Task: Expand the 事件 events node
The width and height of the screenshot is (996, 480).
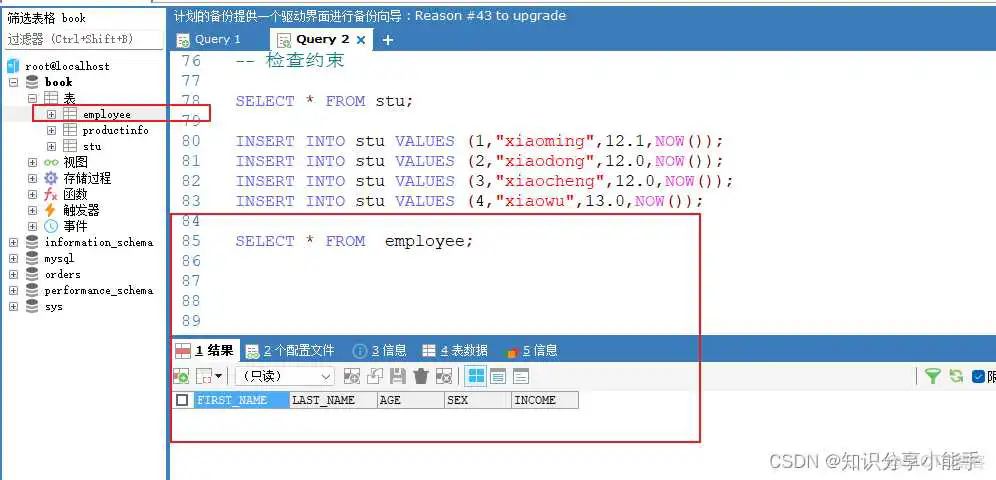Action: pyautogui.click(x=32, y=226)
